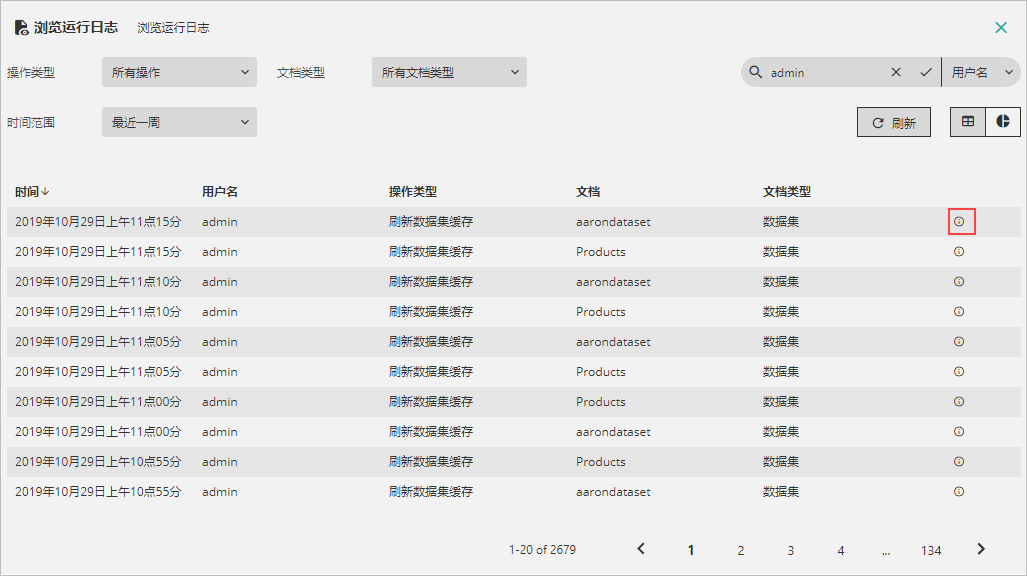
Task: Go to next page arrow
Action: click(981, 549)
